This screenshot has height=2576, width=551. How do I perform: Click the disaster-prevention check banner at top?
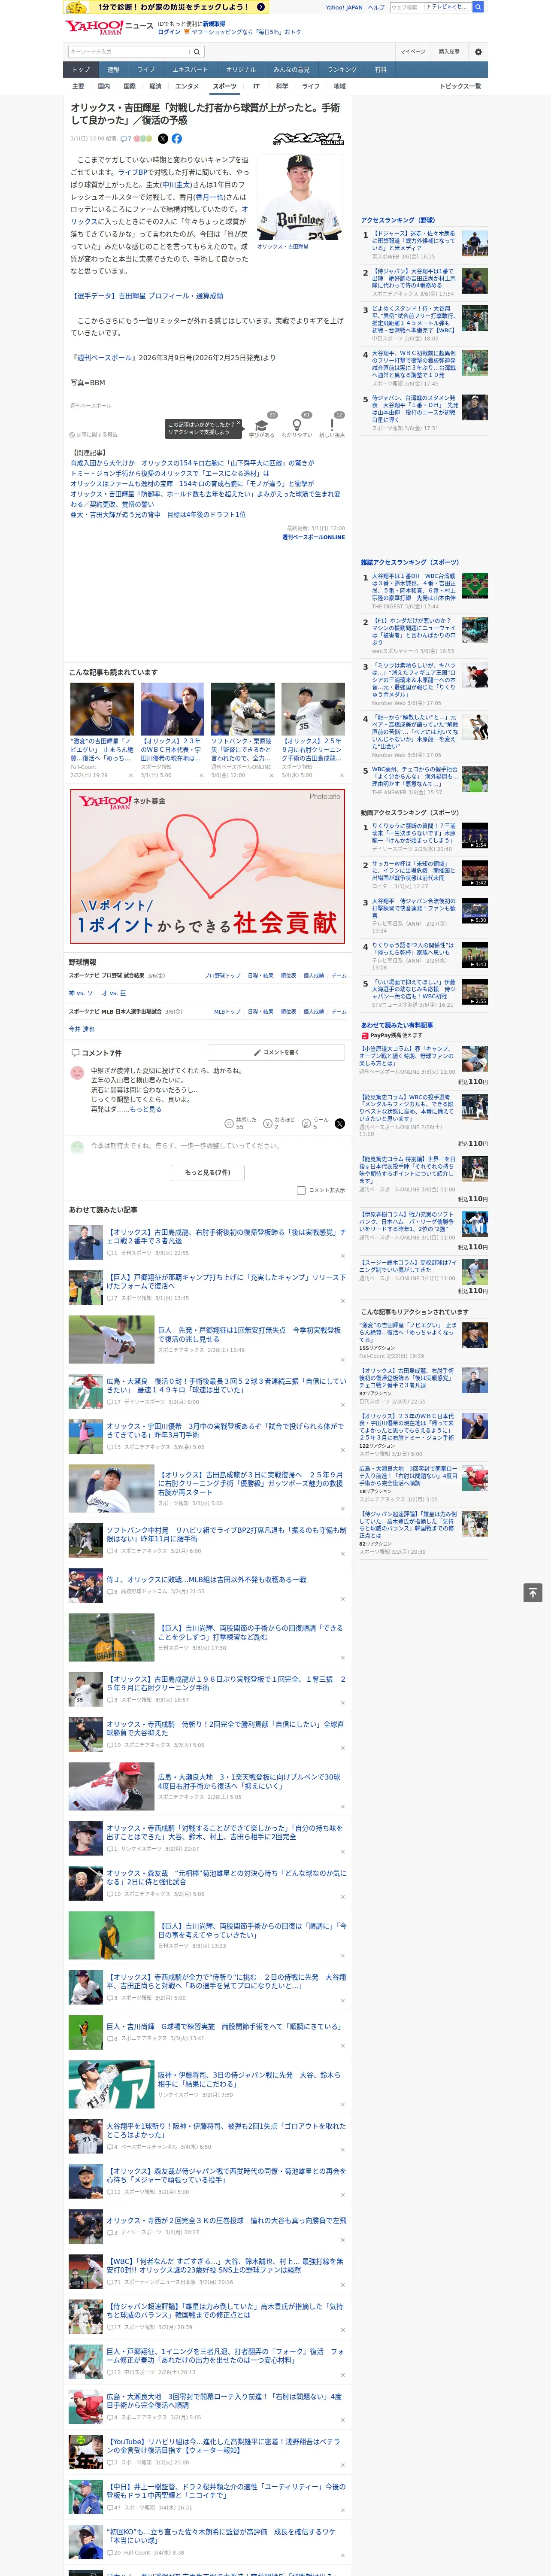tap(167, 6)
